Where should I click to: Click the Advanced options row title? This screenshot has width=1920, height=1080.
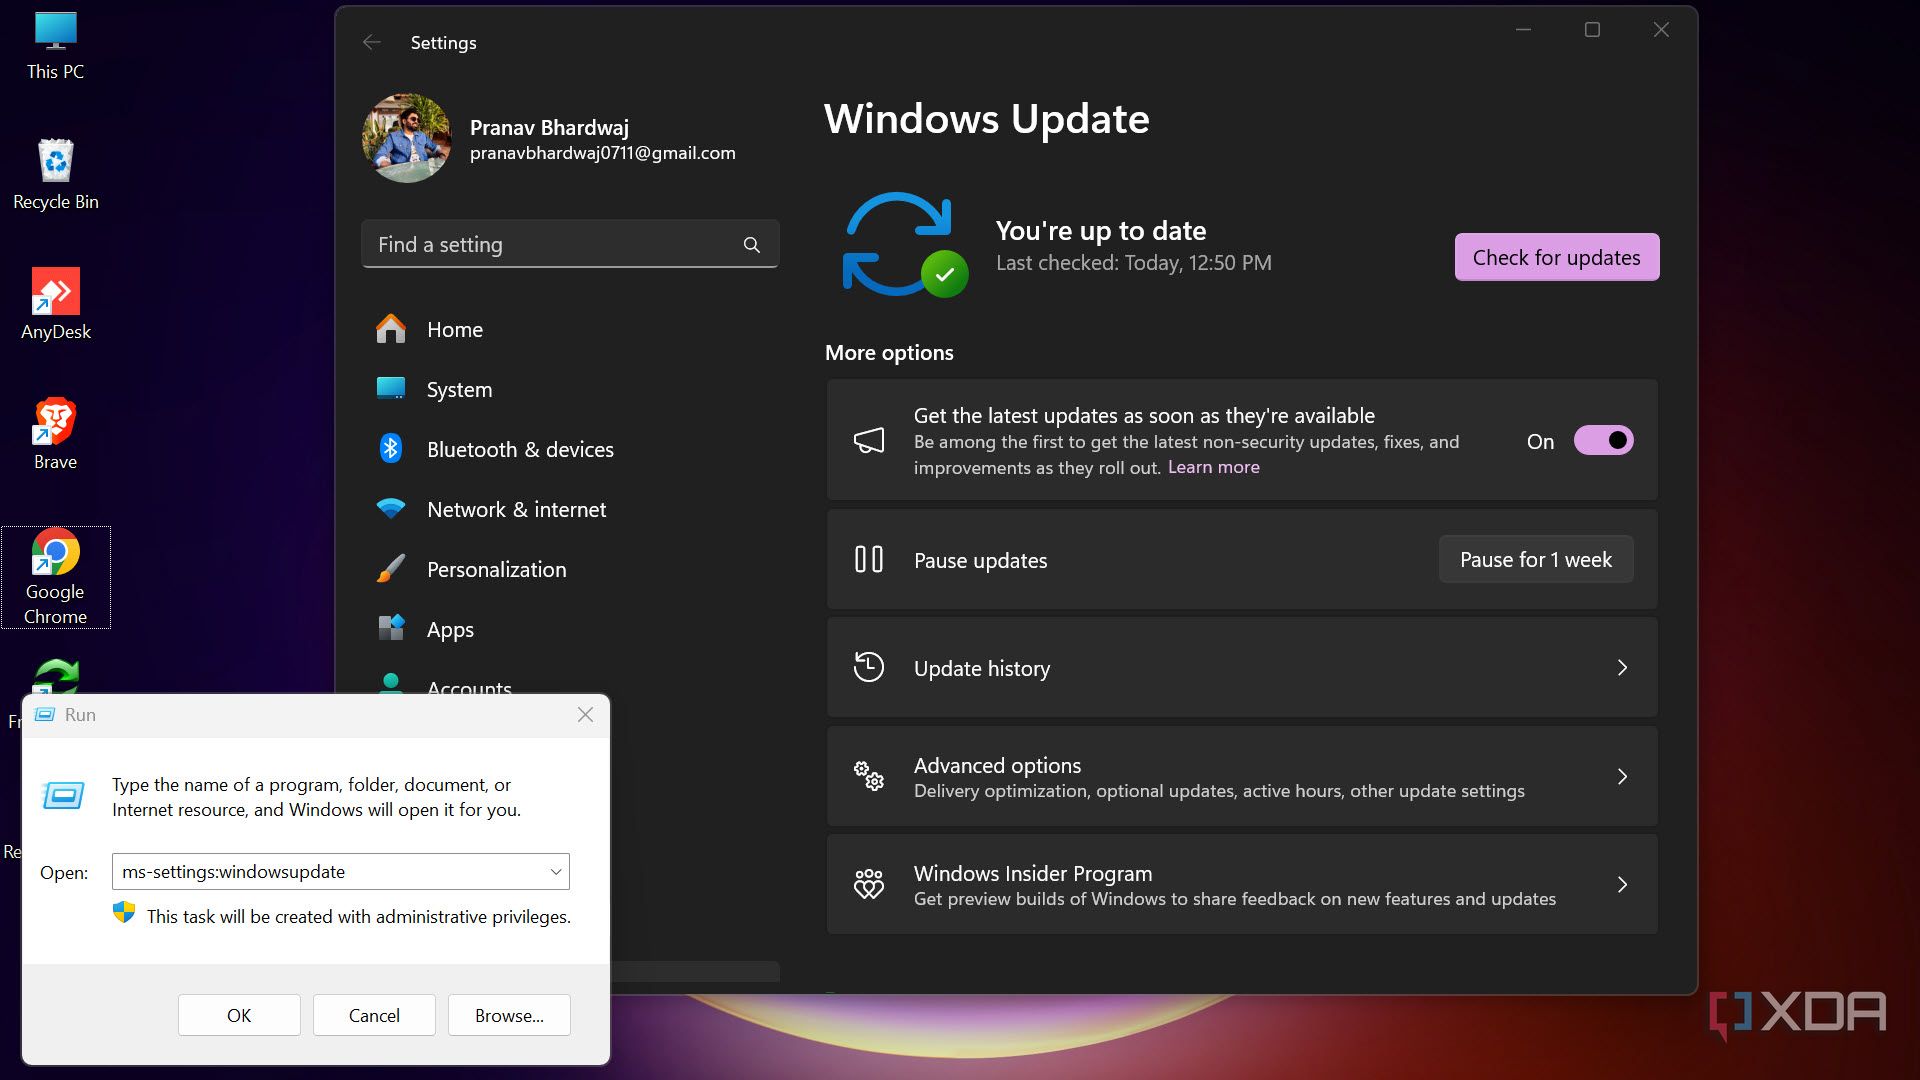coord(997,765)
